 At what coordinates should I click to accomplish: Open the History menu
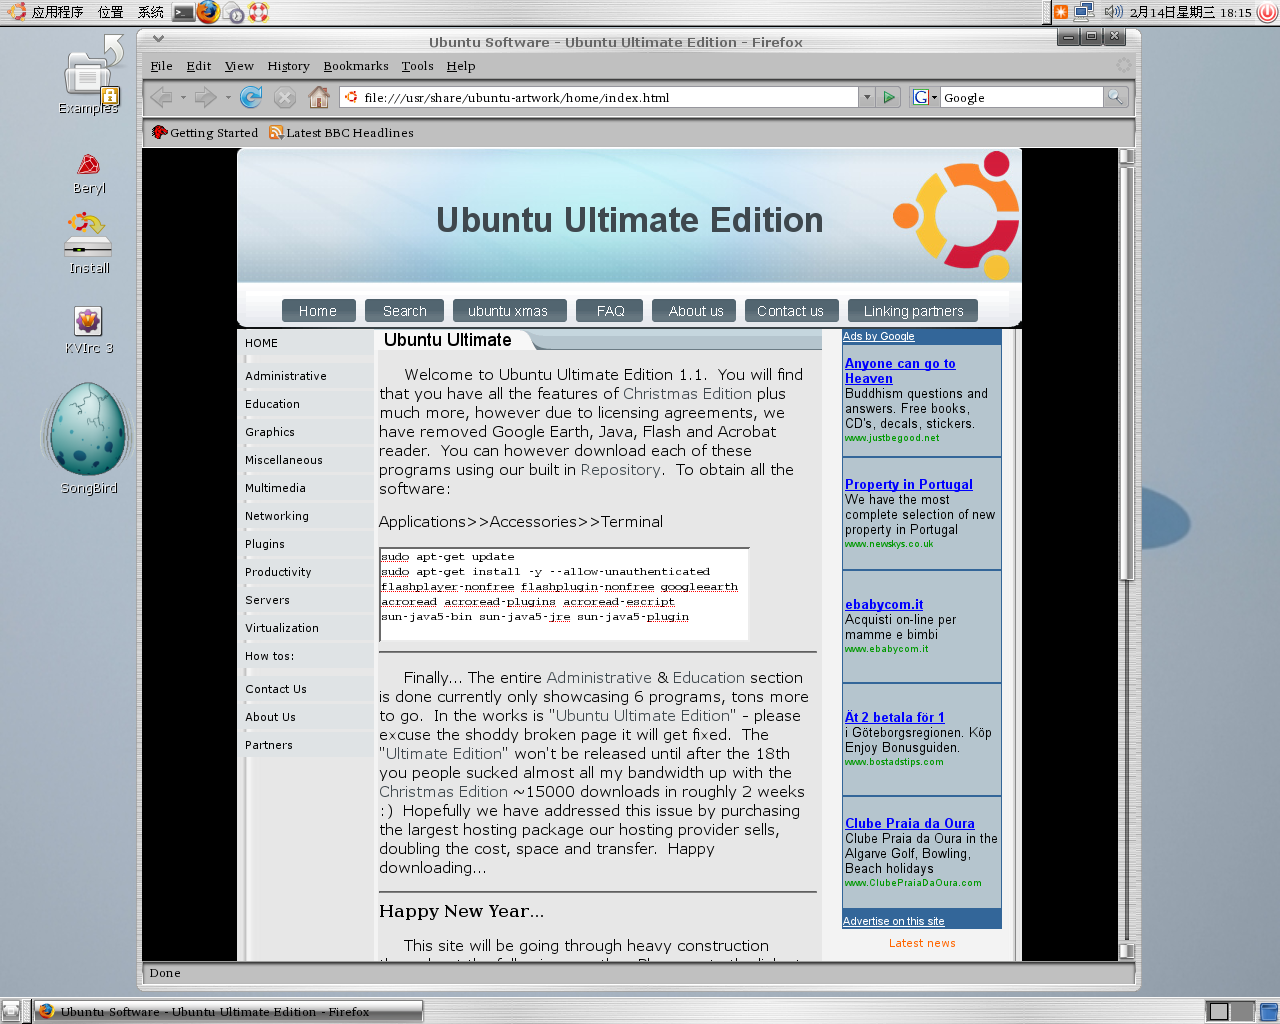(288, 66)
